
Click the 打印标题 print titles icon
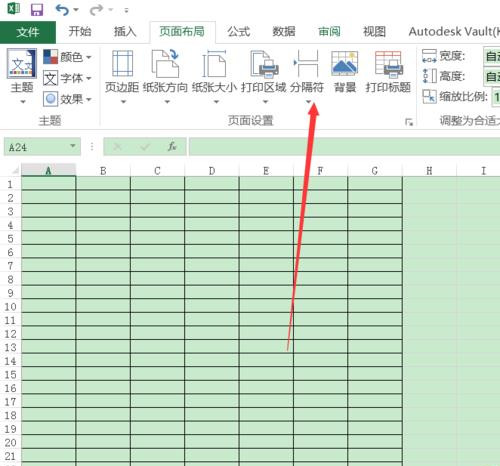coord(388,63)
